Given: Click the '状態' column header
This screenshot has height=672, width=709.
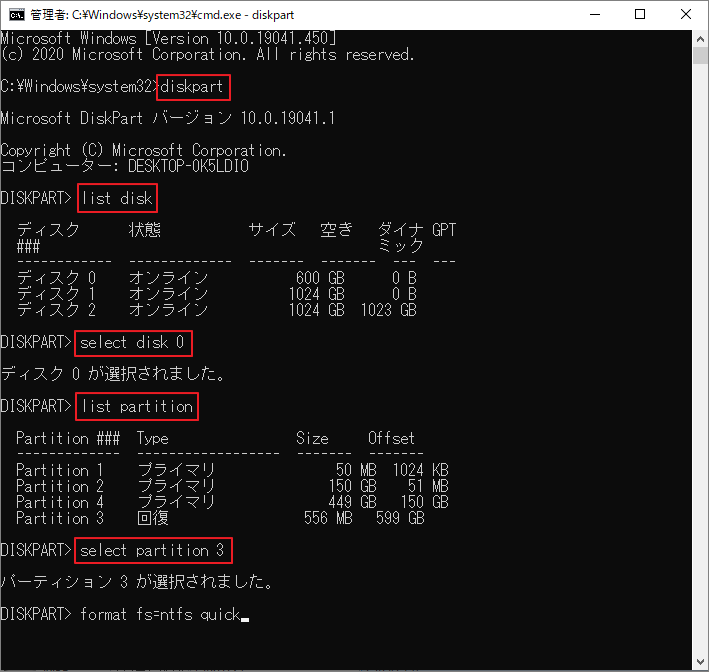Looking at the screenshot, I should (145, 230).
